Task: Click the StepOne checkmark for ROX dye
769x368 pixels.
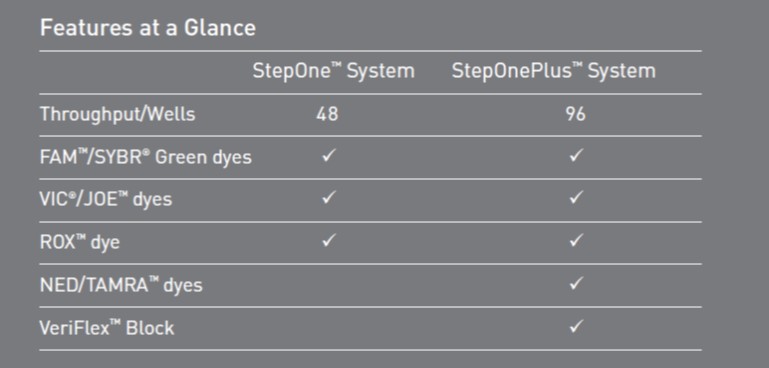Action: pos(328,241)
